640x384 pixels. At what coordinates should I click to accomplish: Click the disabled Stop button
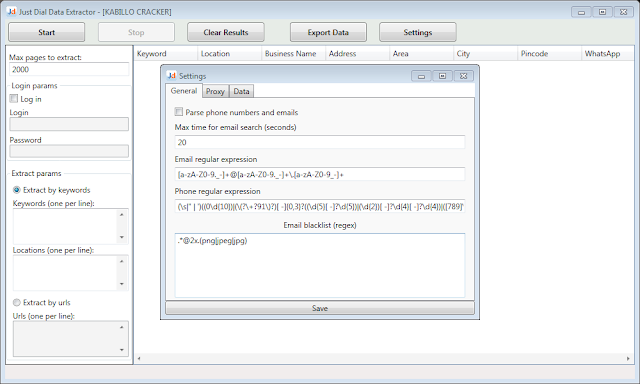pyautogui.click(x=136, y=32)
